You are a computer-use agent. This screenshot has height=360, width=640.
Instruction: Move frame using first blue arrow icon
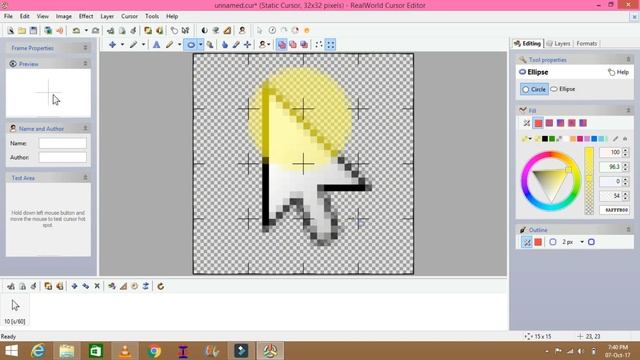pos(74,286)
